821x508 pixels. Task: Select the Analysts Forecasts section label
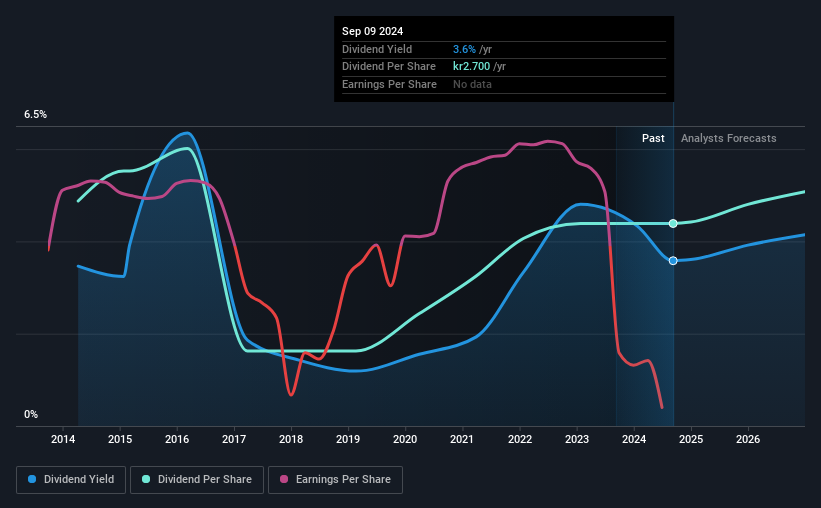[x=728, y=138]
